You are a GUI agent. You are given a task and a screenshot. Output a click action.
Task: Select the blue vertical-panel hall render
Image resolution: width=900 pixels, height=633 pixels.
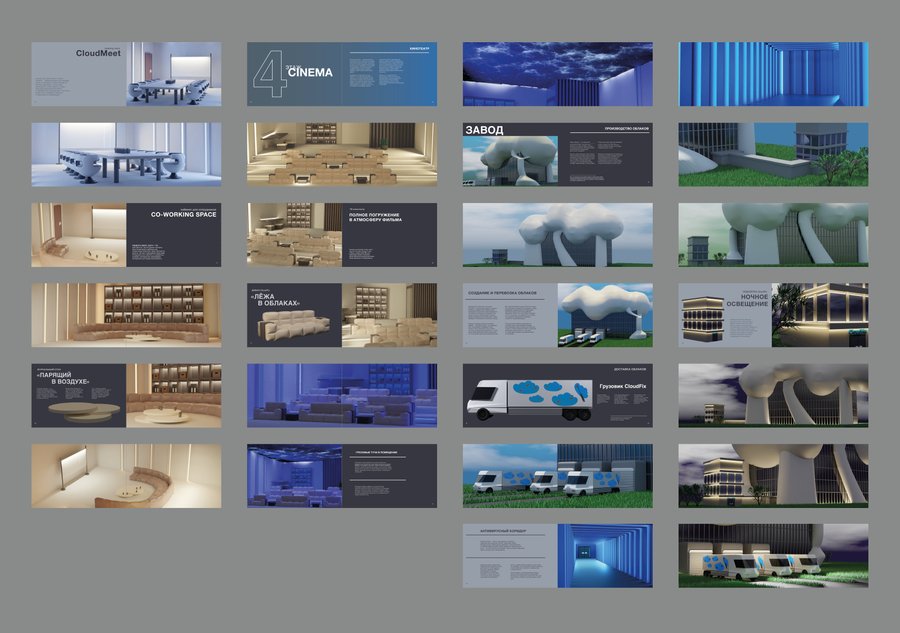point(774,74)
